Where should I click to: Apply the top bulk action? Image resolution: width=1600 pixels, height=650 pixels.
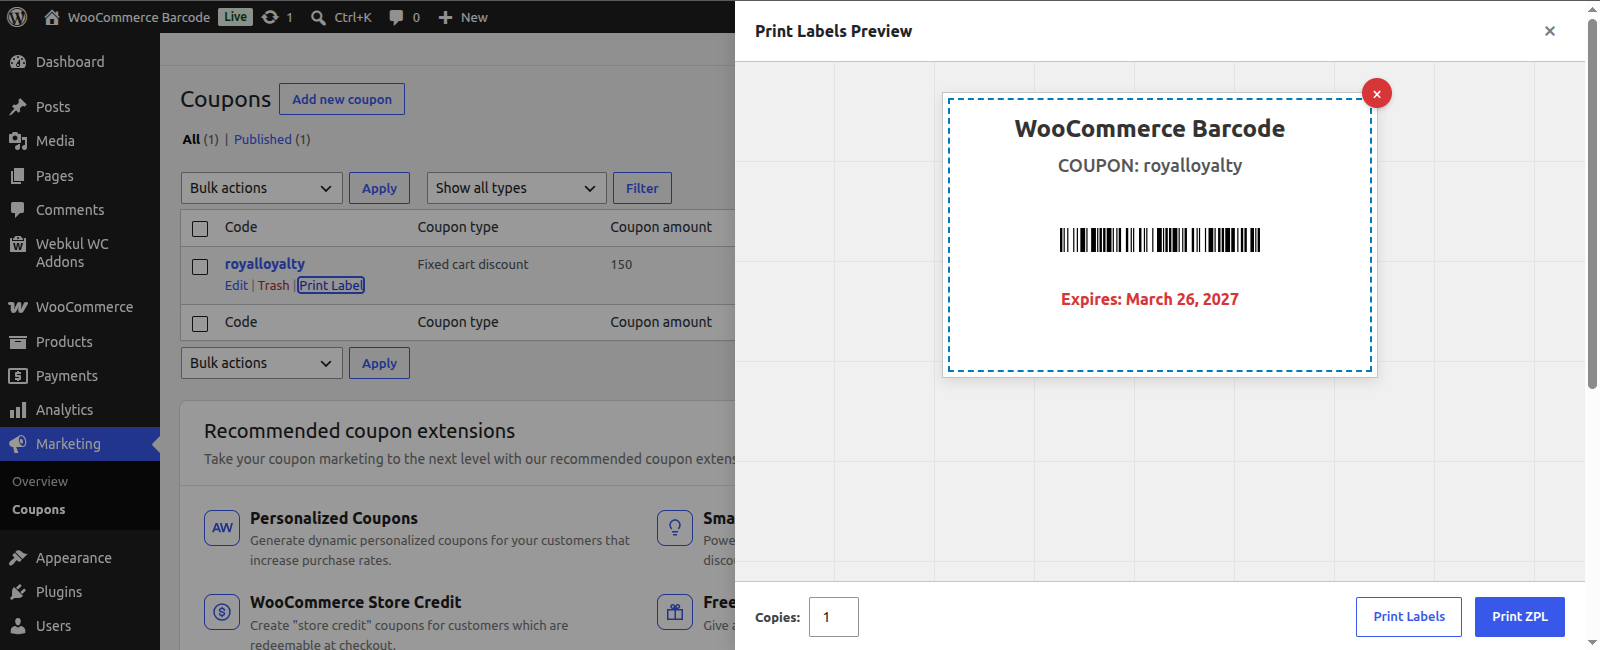[379, 188]
